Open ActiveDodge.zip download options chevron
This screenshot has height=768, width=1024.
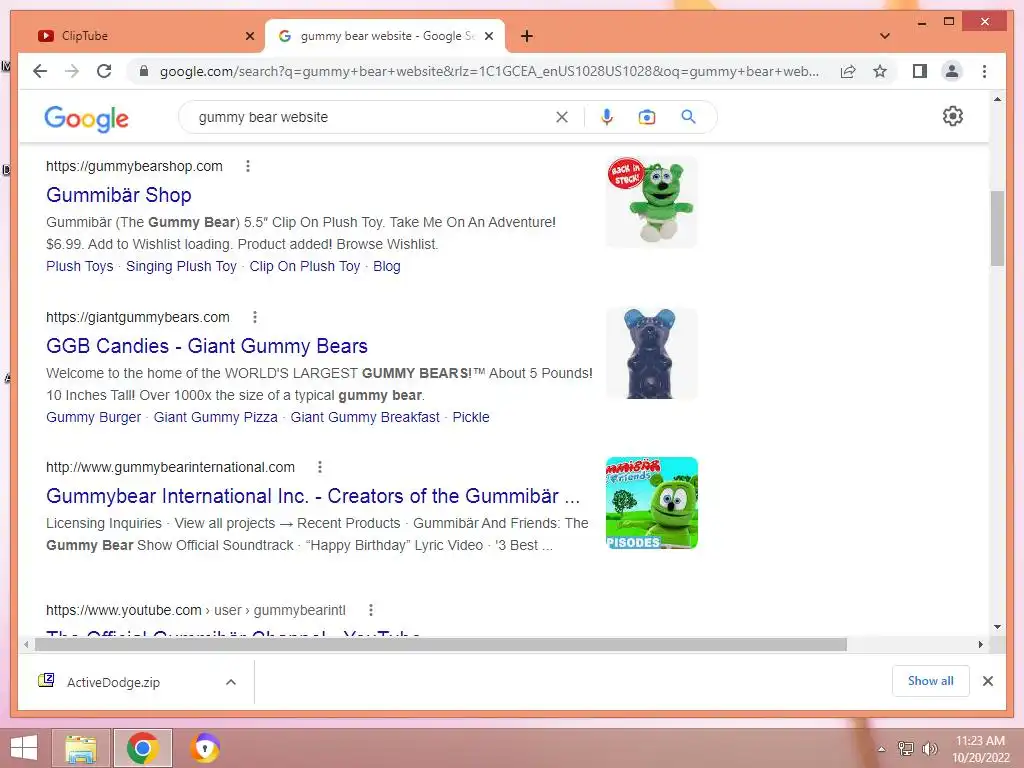231,682
